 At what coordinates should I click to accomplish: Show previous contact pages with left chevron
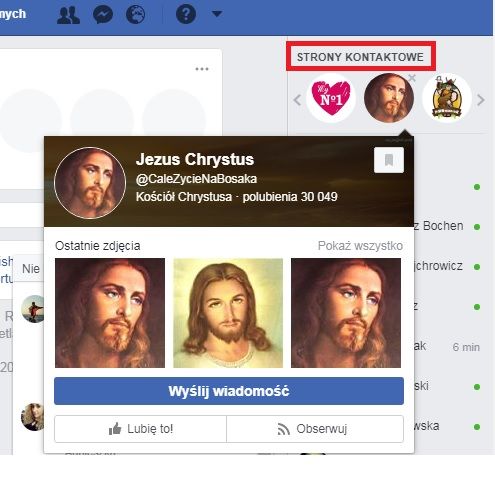[297, 100]
